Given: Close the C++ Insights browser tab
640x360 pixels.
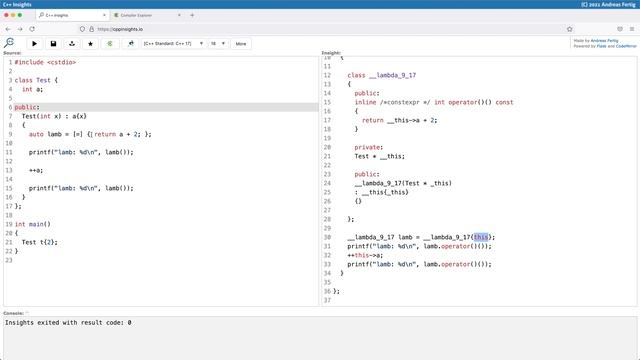Looking at the screenshot, I should pos(104,15).
